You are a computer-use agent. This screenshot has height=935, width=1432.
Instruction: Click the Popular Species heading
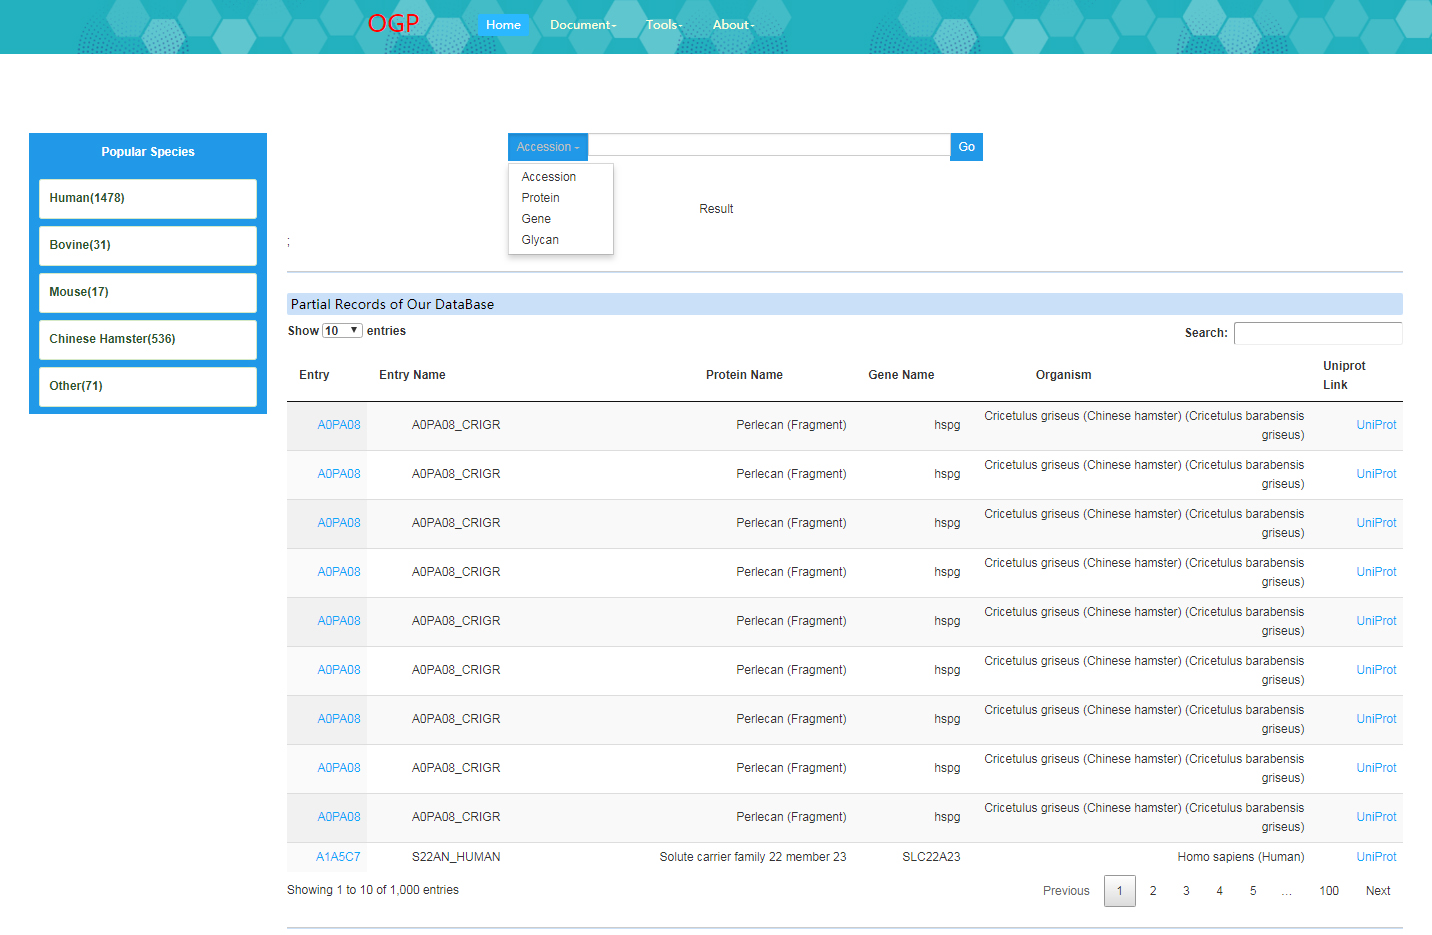(x=148, y=152)
